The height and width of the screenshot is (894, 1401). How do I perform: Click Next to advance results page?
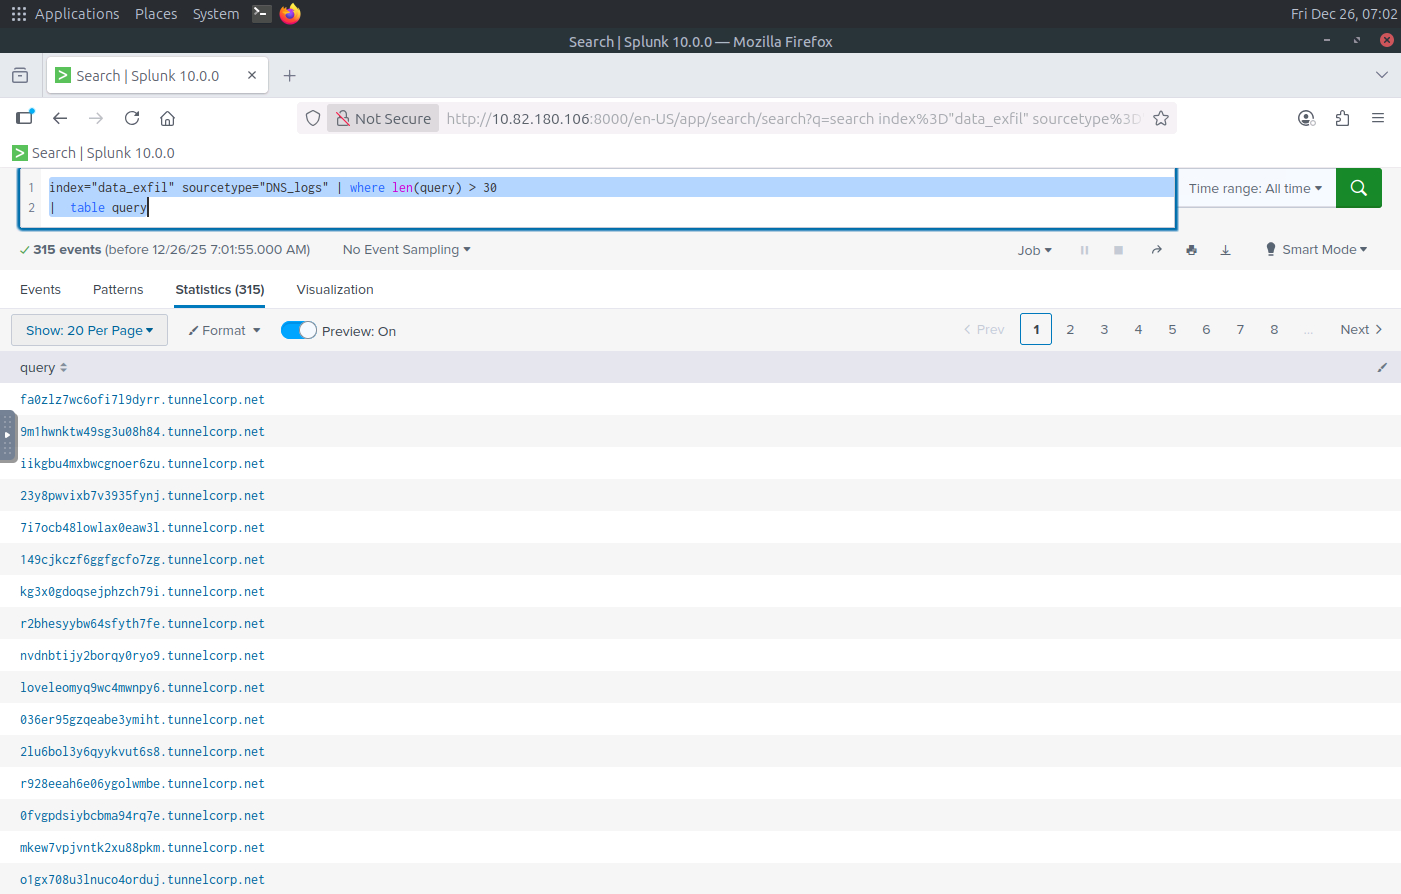click(x=1361, y=329)
